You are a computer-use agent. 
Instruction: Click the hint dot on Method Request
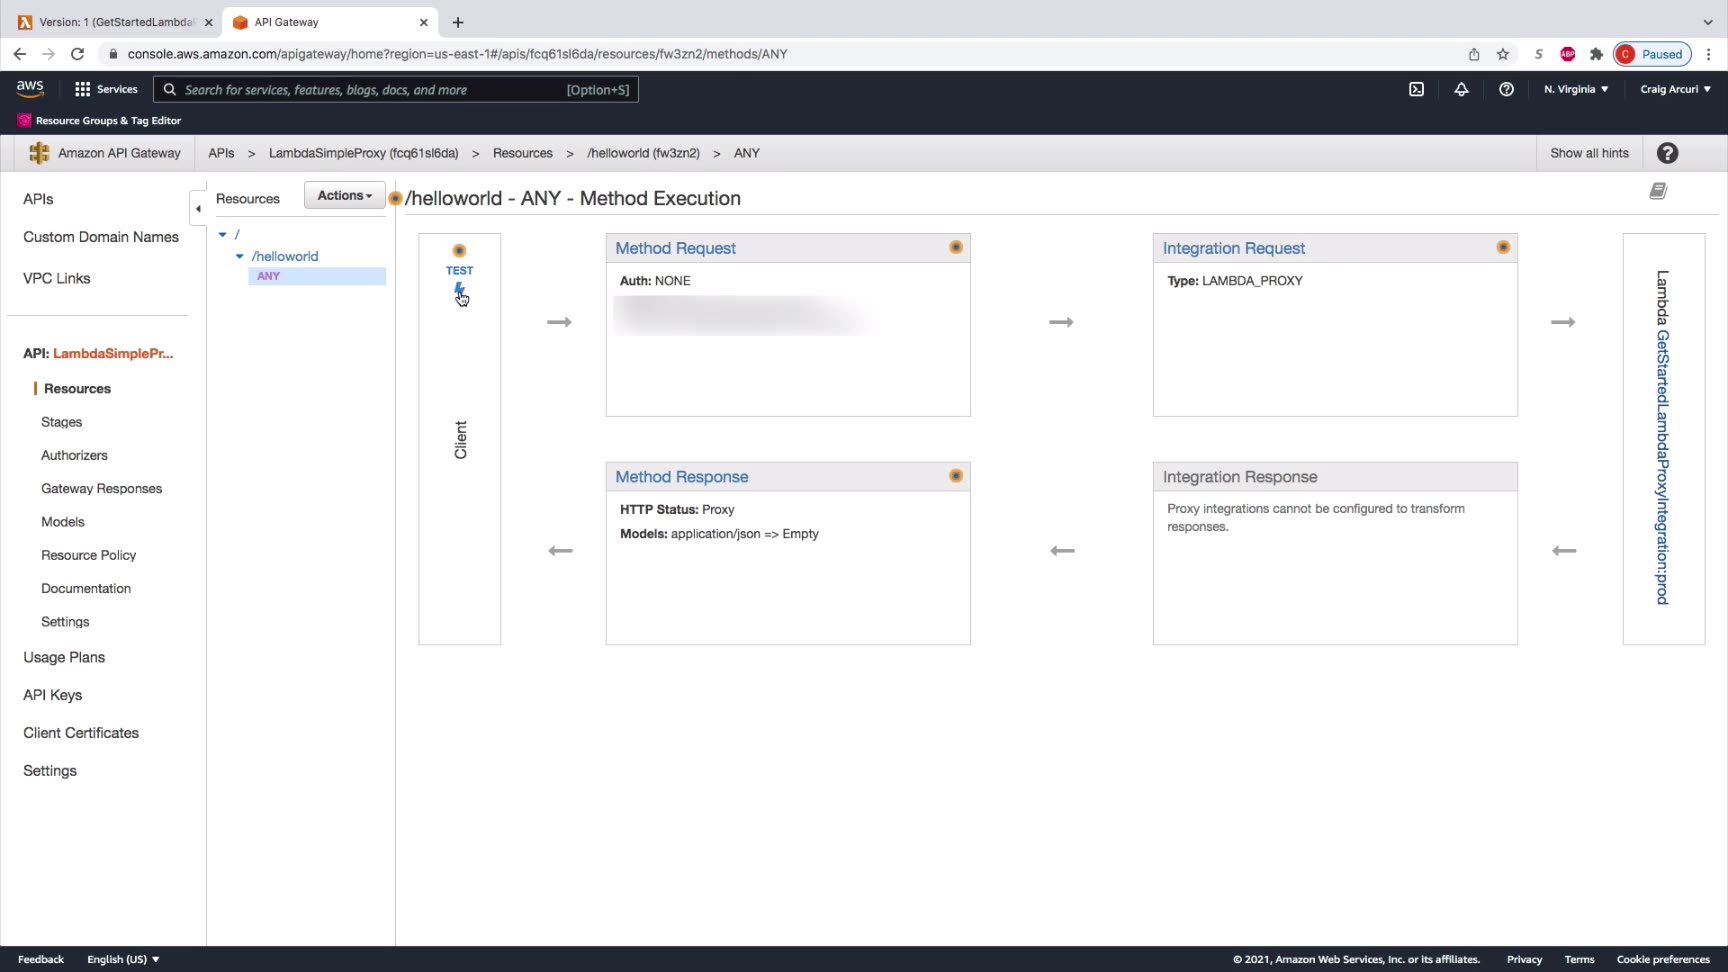[956, 247]
